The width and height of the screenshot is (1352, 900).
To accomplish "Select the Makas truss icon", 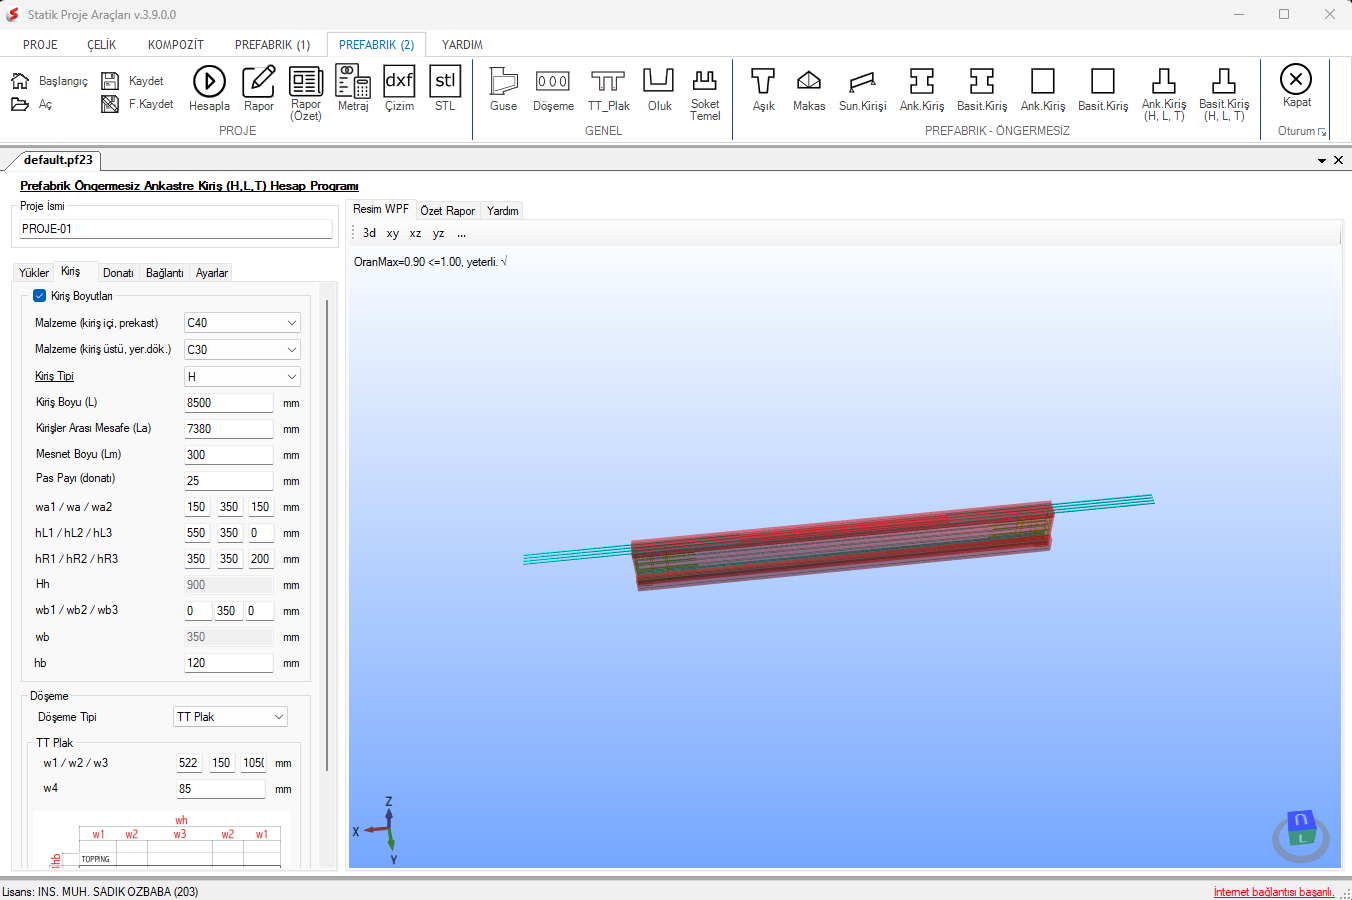I will point(809,88).
